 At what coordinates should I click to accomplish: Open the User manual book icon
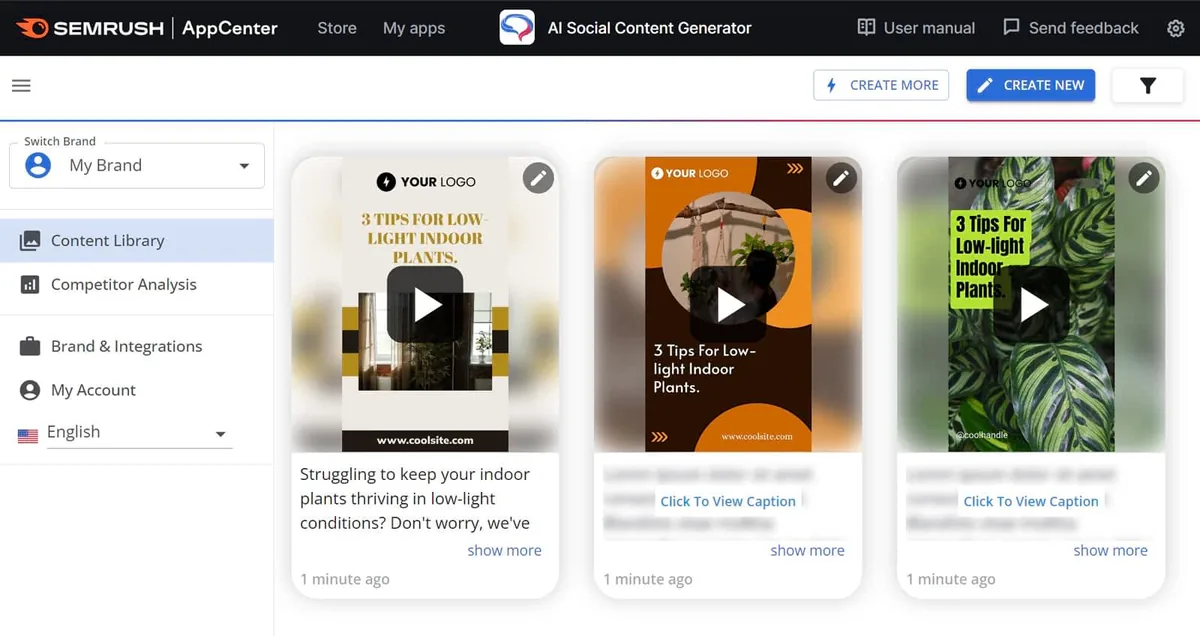(x=866, y=27)
